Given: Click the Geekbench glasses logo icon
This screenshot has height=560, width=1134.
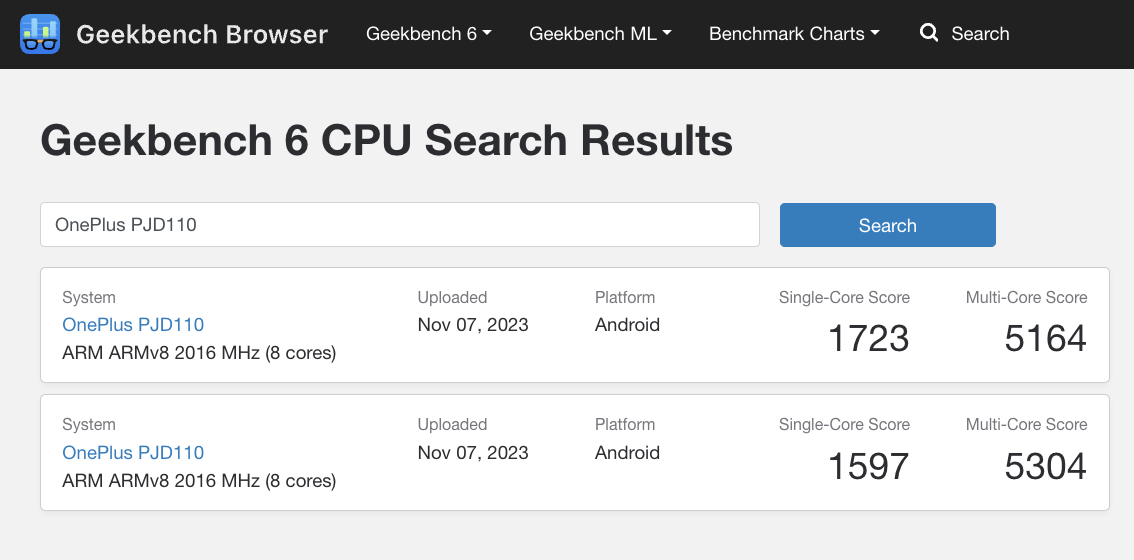Looking at the screenshot, I should [40, 34].
